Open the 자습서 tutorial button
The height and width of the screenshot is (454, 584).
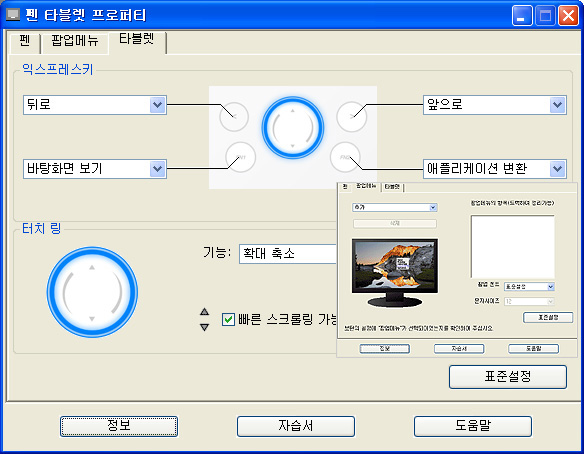pyautogui.click(x=296, y=426)
